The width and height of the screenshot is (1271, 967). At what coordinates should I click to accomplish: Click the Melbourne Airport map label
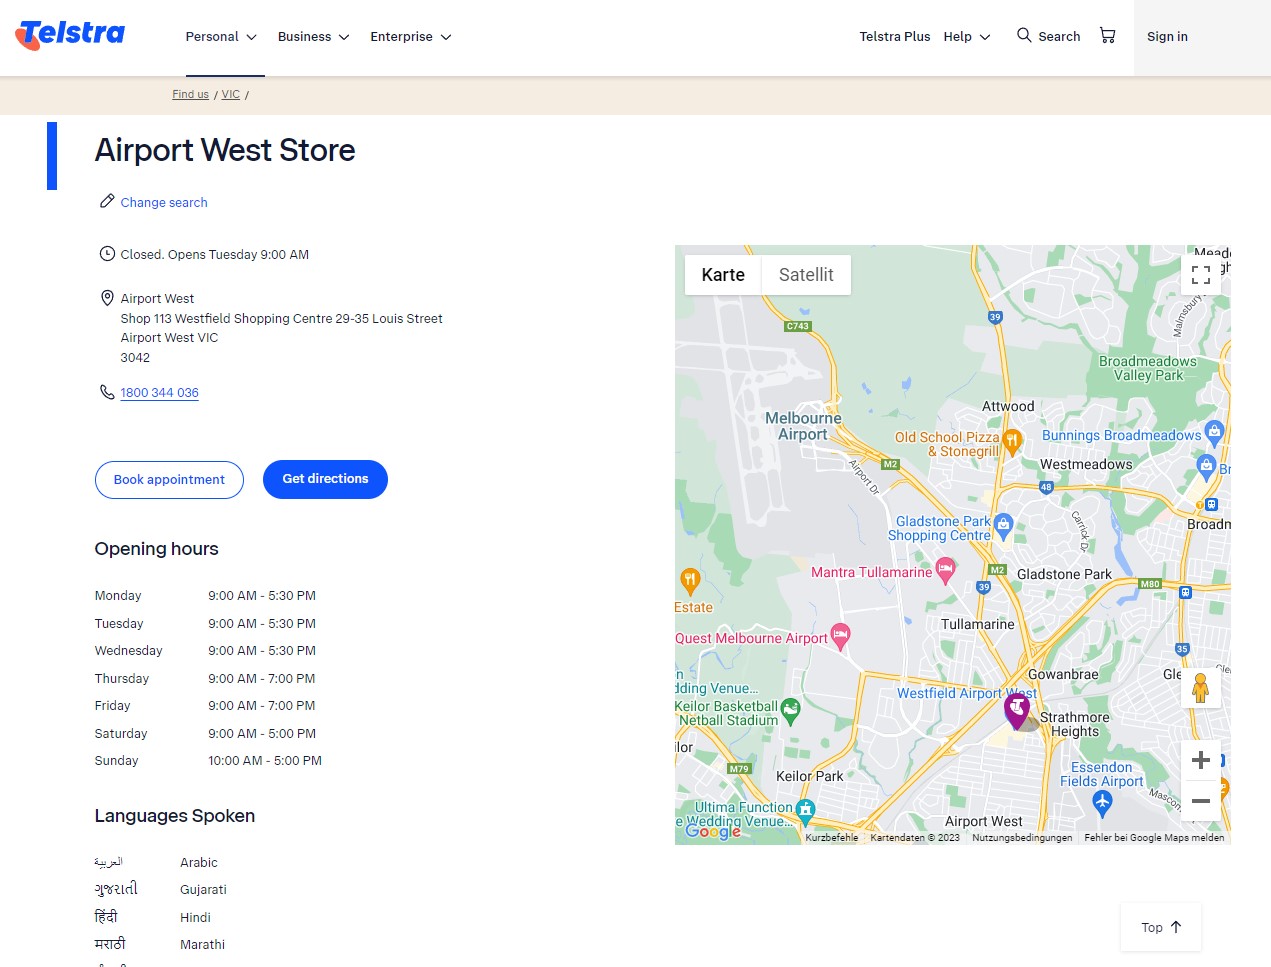click(x=803, y=426)
